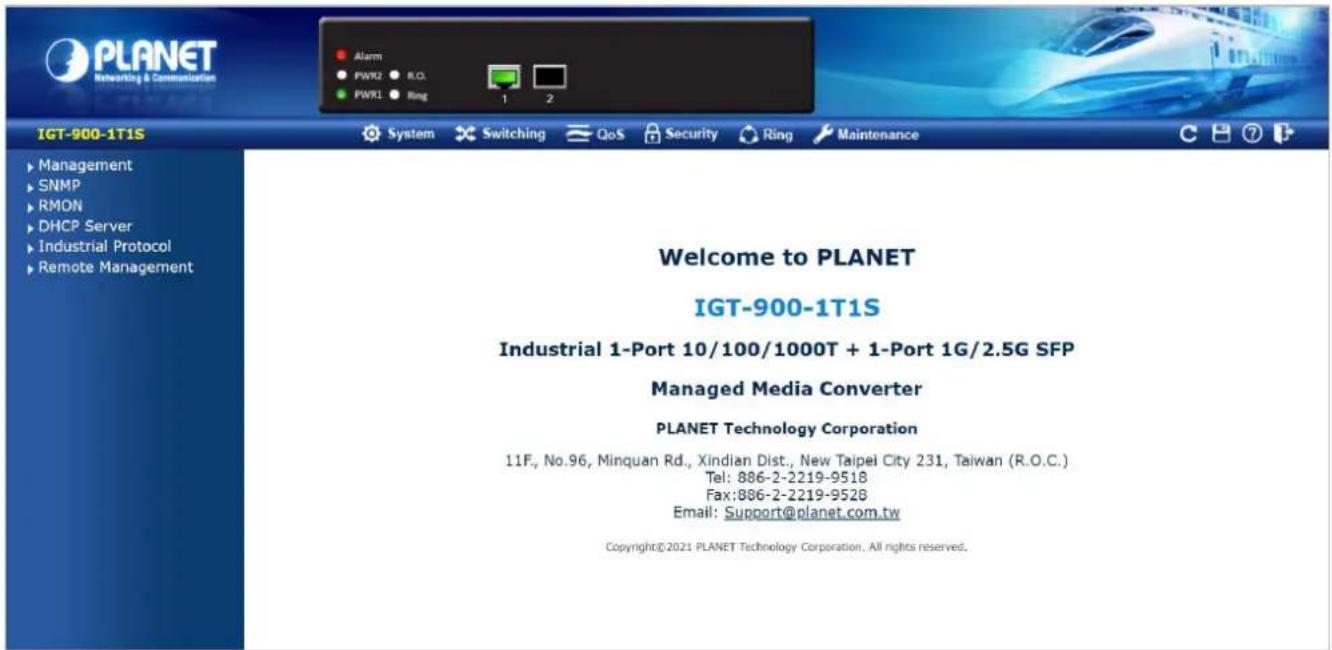The image size is (1332, 650).
Task: Click the R.O. LED indicator
Action: point(397,76)
